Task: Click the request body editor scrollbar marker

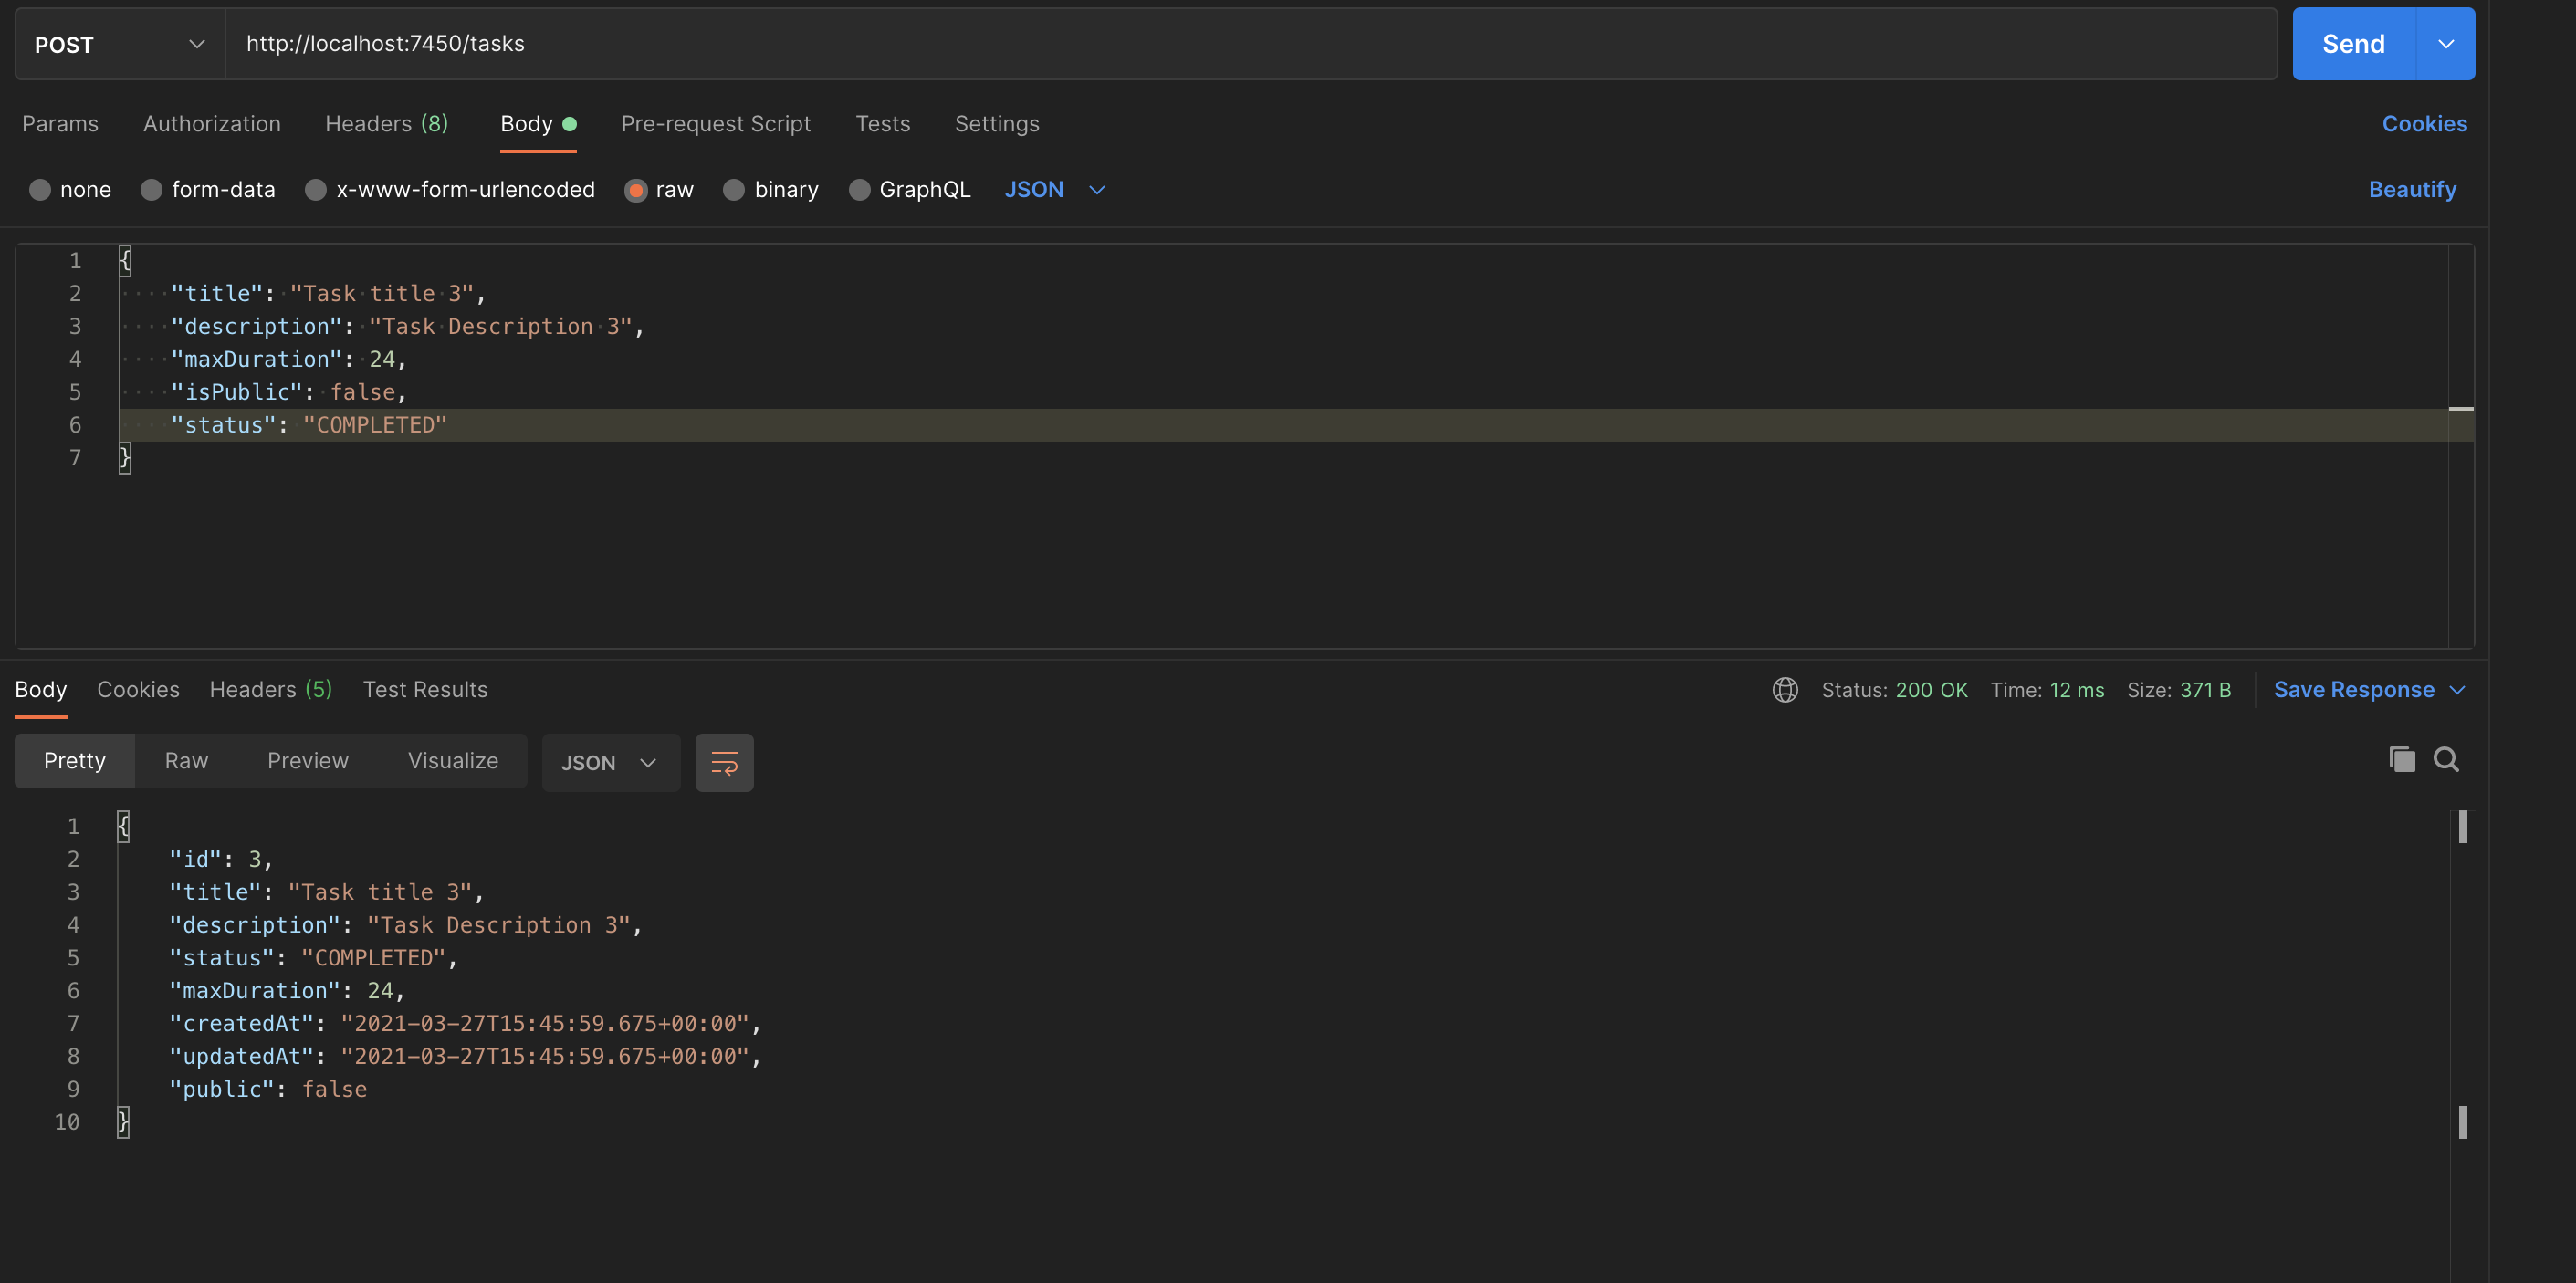Action: 2461,409
